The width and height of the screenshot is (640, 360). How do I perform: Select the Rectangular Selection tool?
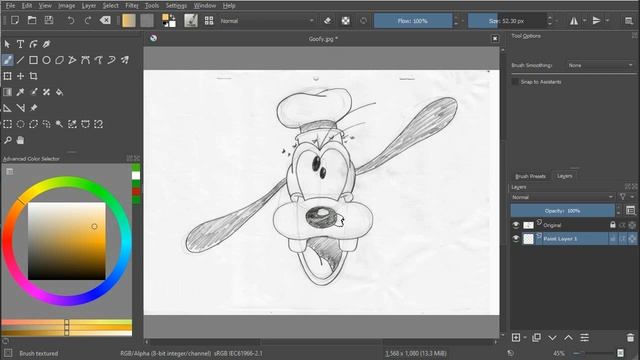pos(7,124)
